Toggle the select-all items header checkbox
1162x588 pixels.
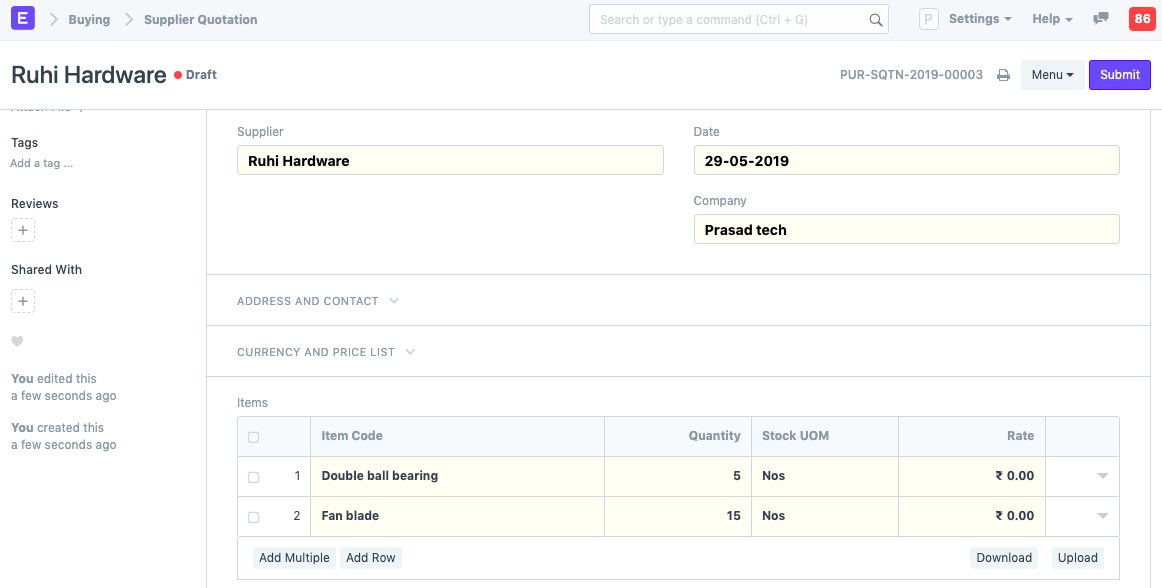point(253,437)
